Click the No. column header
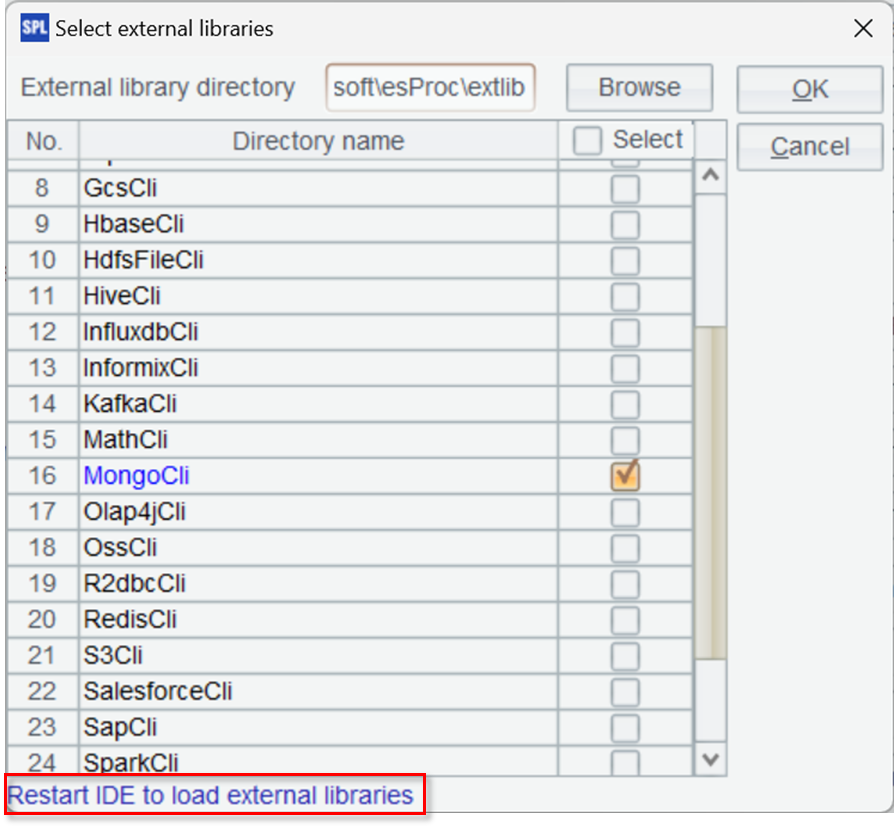 43,141
